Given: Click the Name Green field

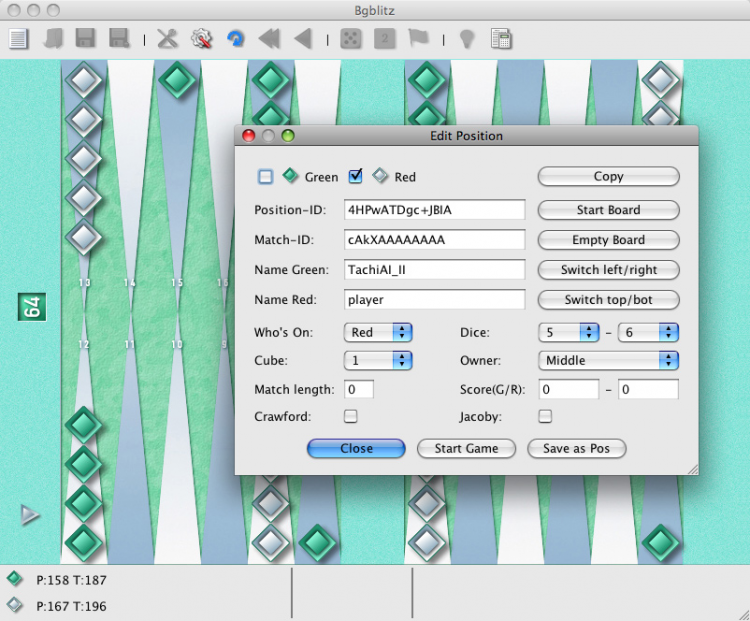Looking at the screenshot, I should pyautogui.click(x=434, y=270).
